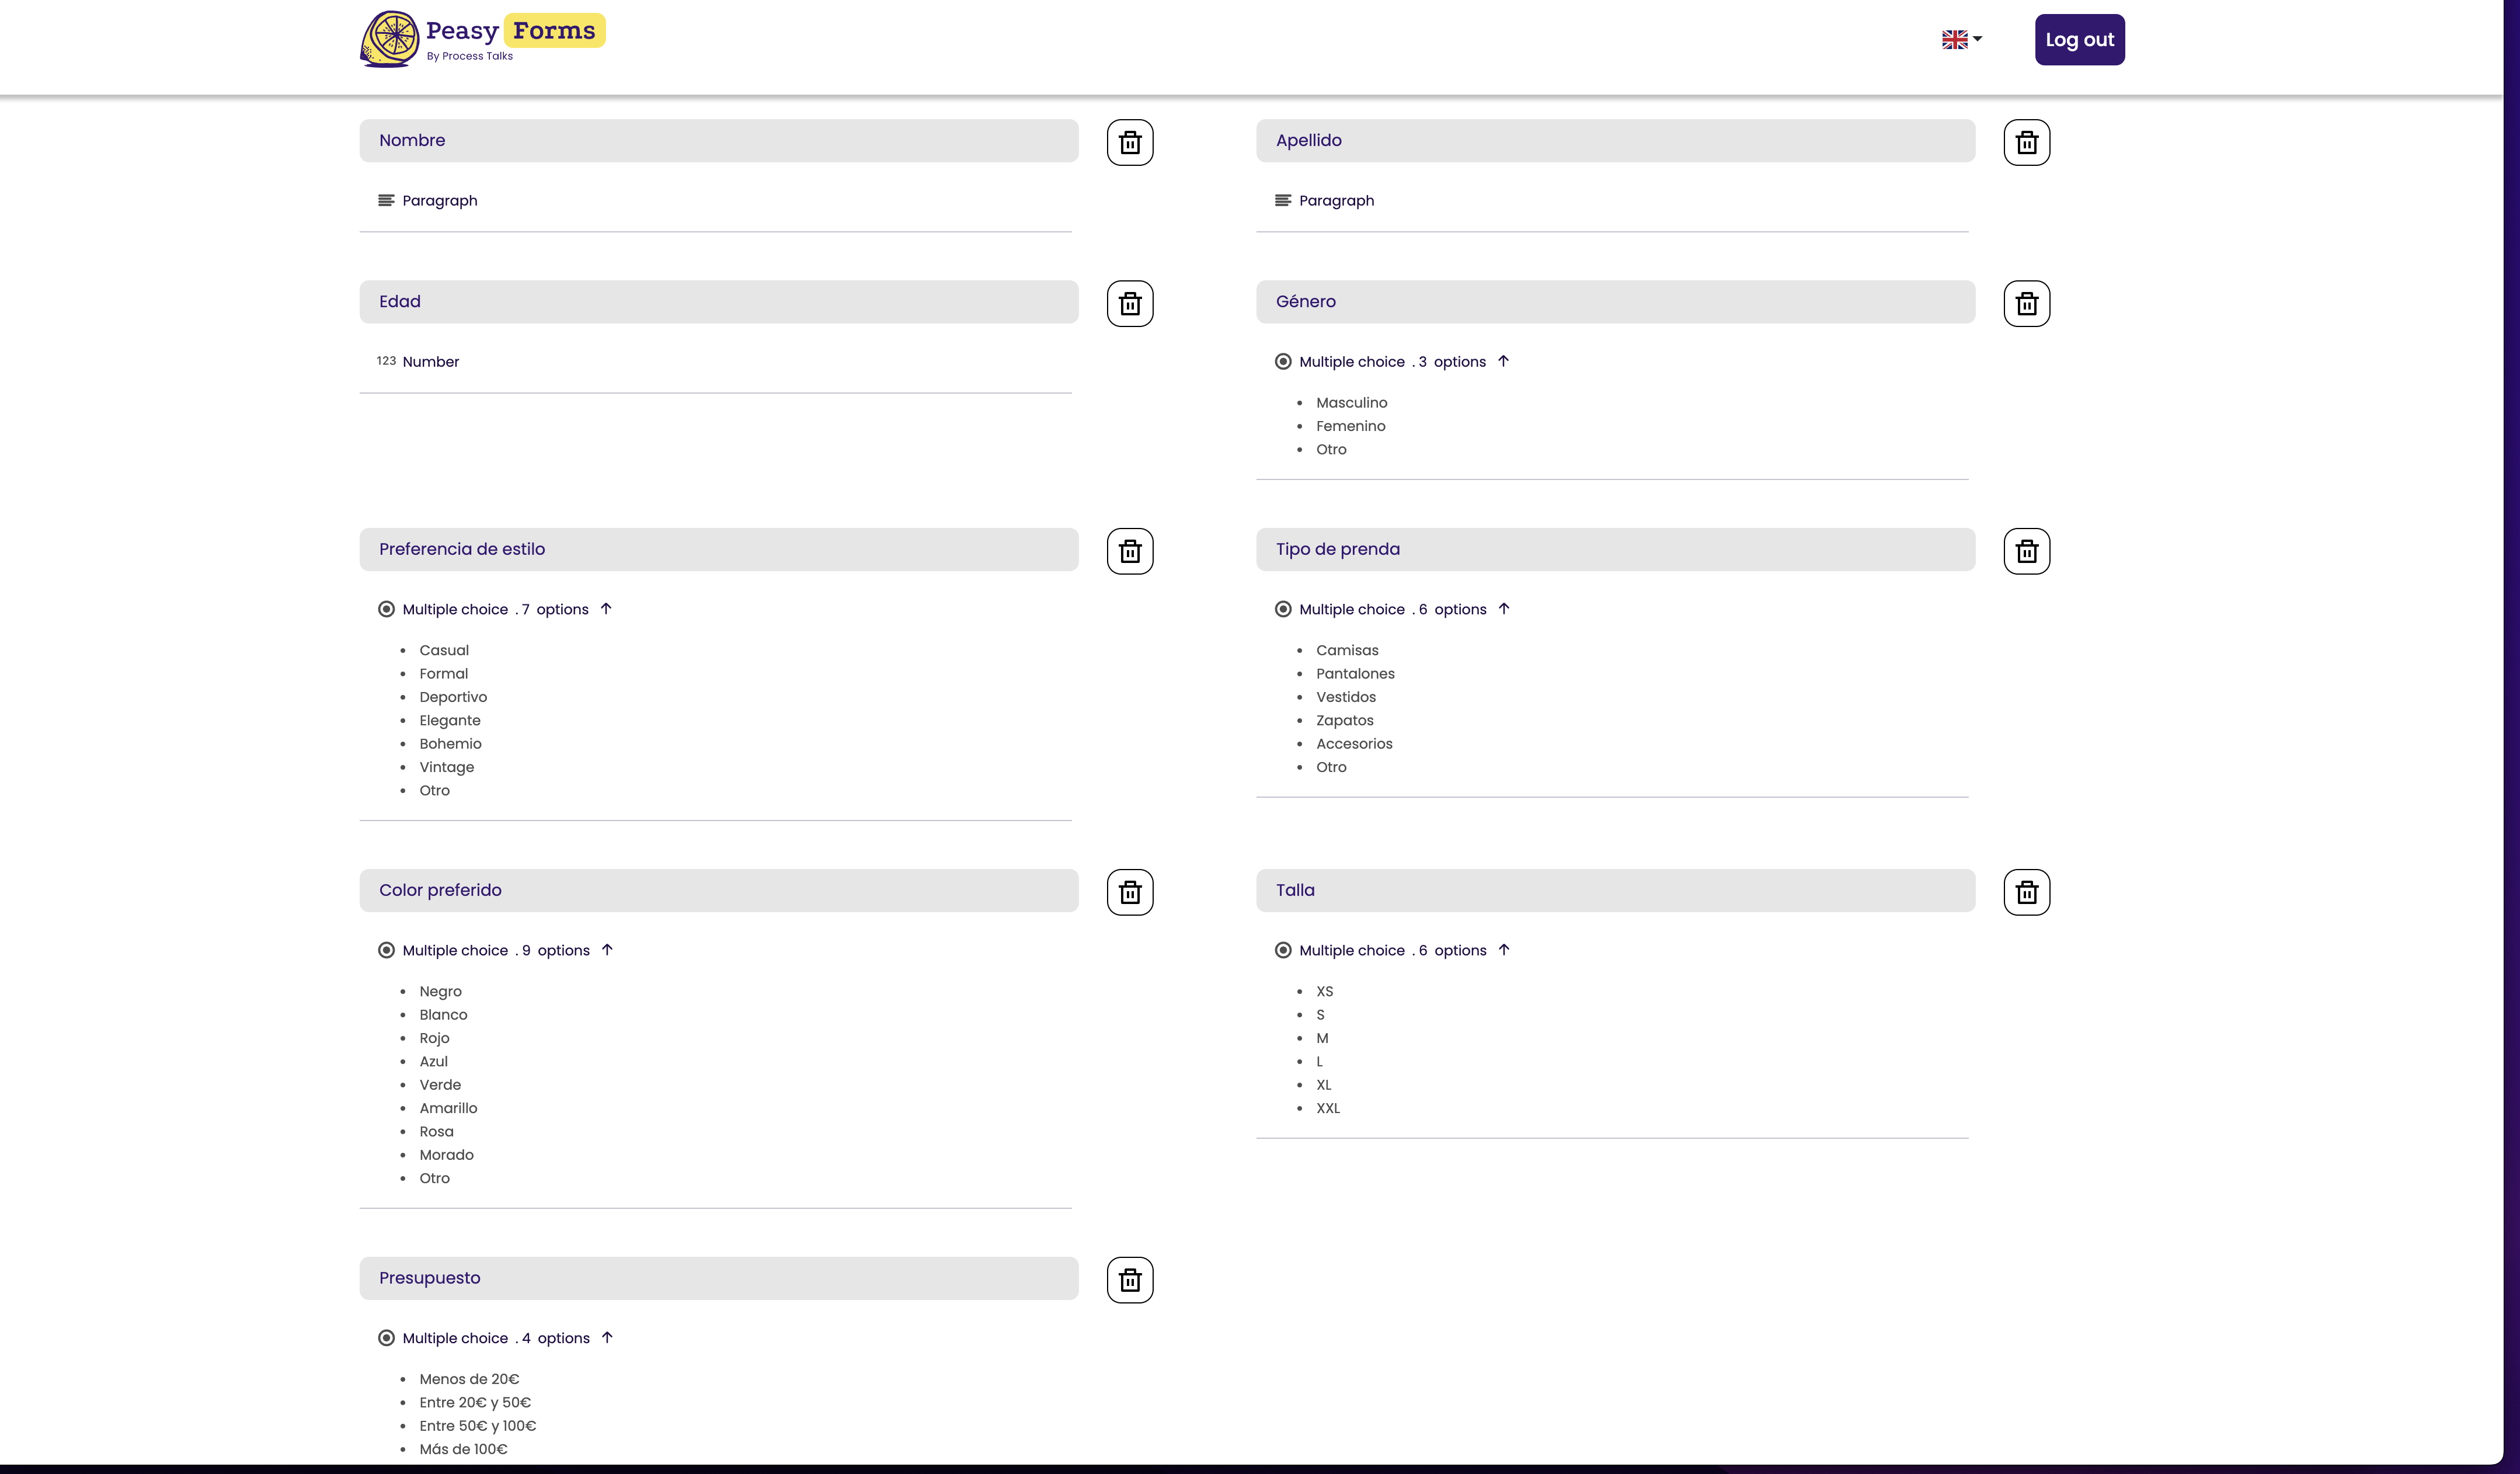Delete the Nombre field with trash icon

(1130, 142)
